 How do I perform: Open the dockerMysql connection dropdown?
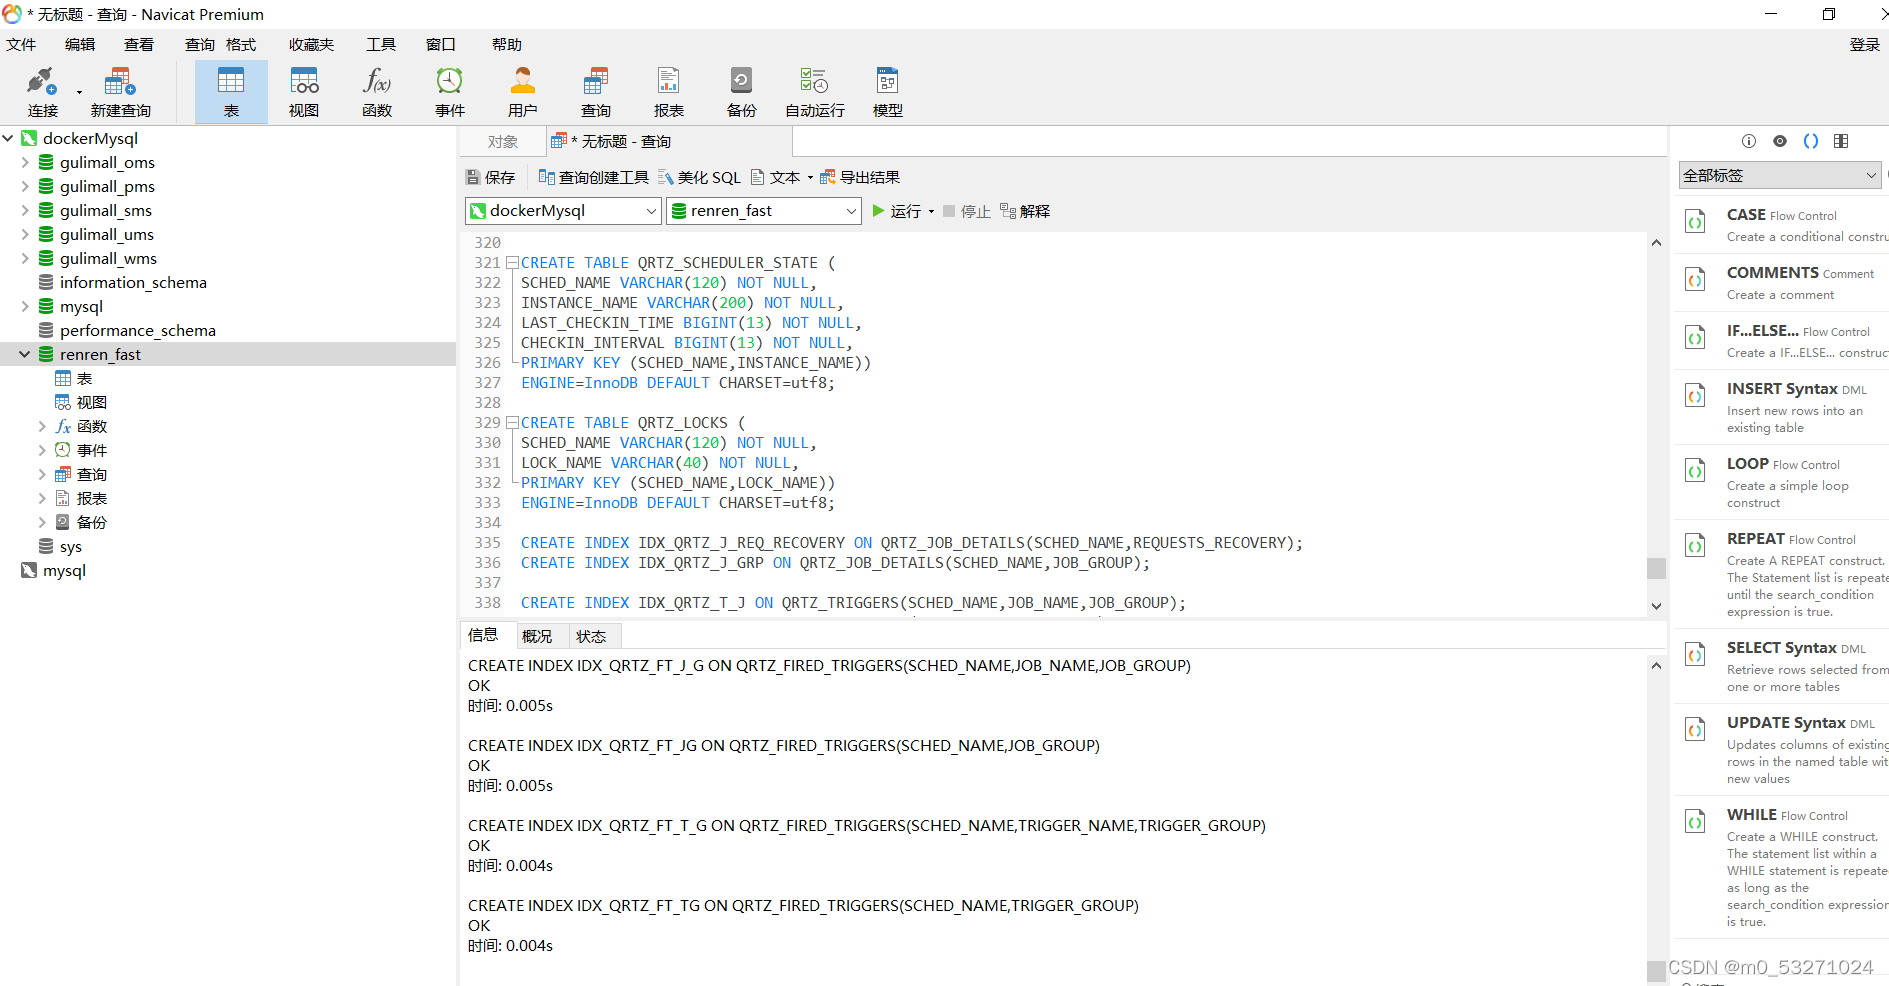[564, 211]
